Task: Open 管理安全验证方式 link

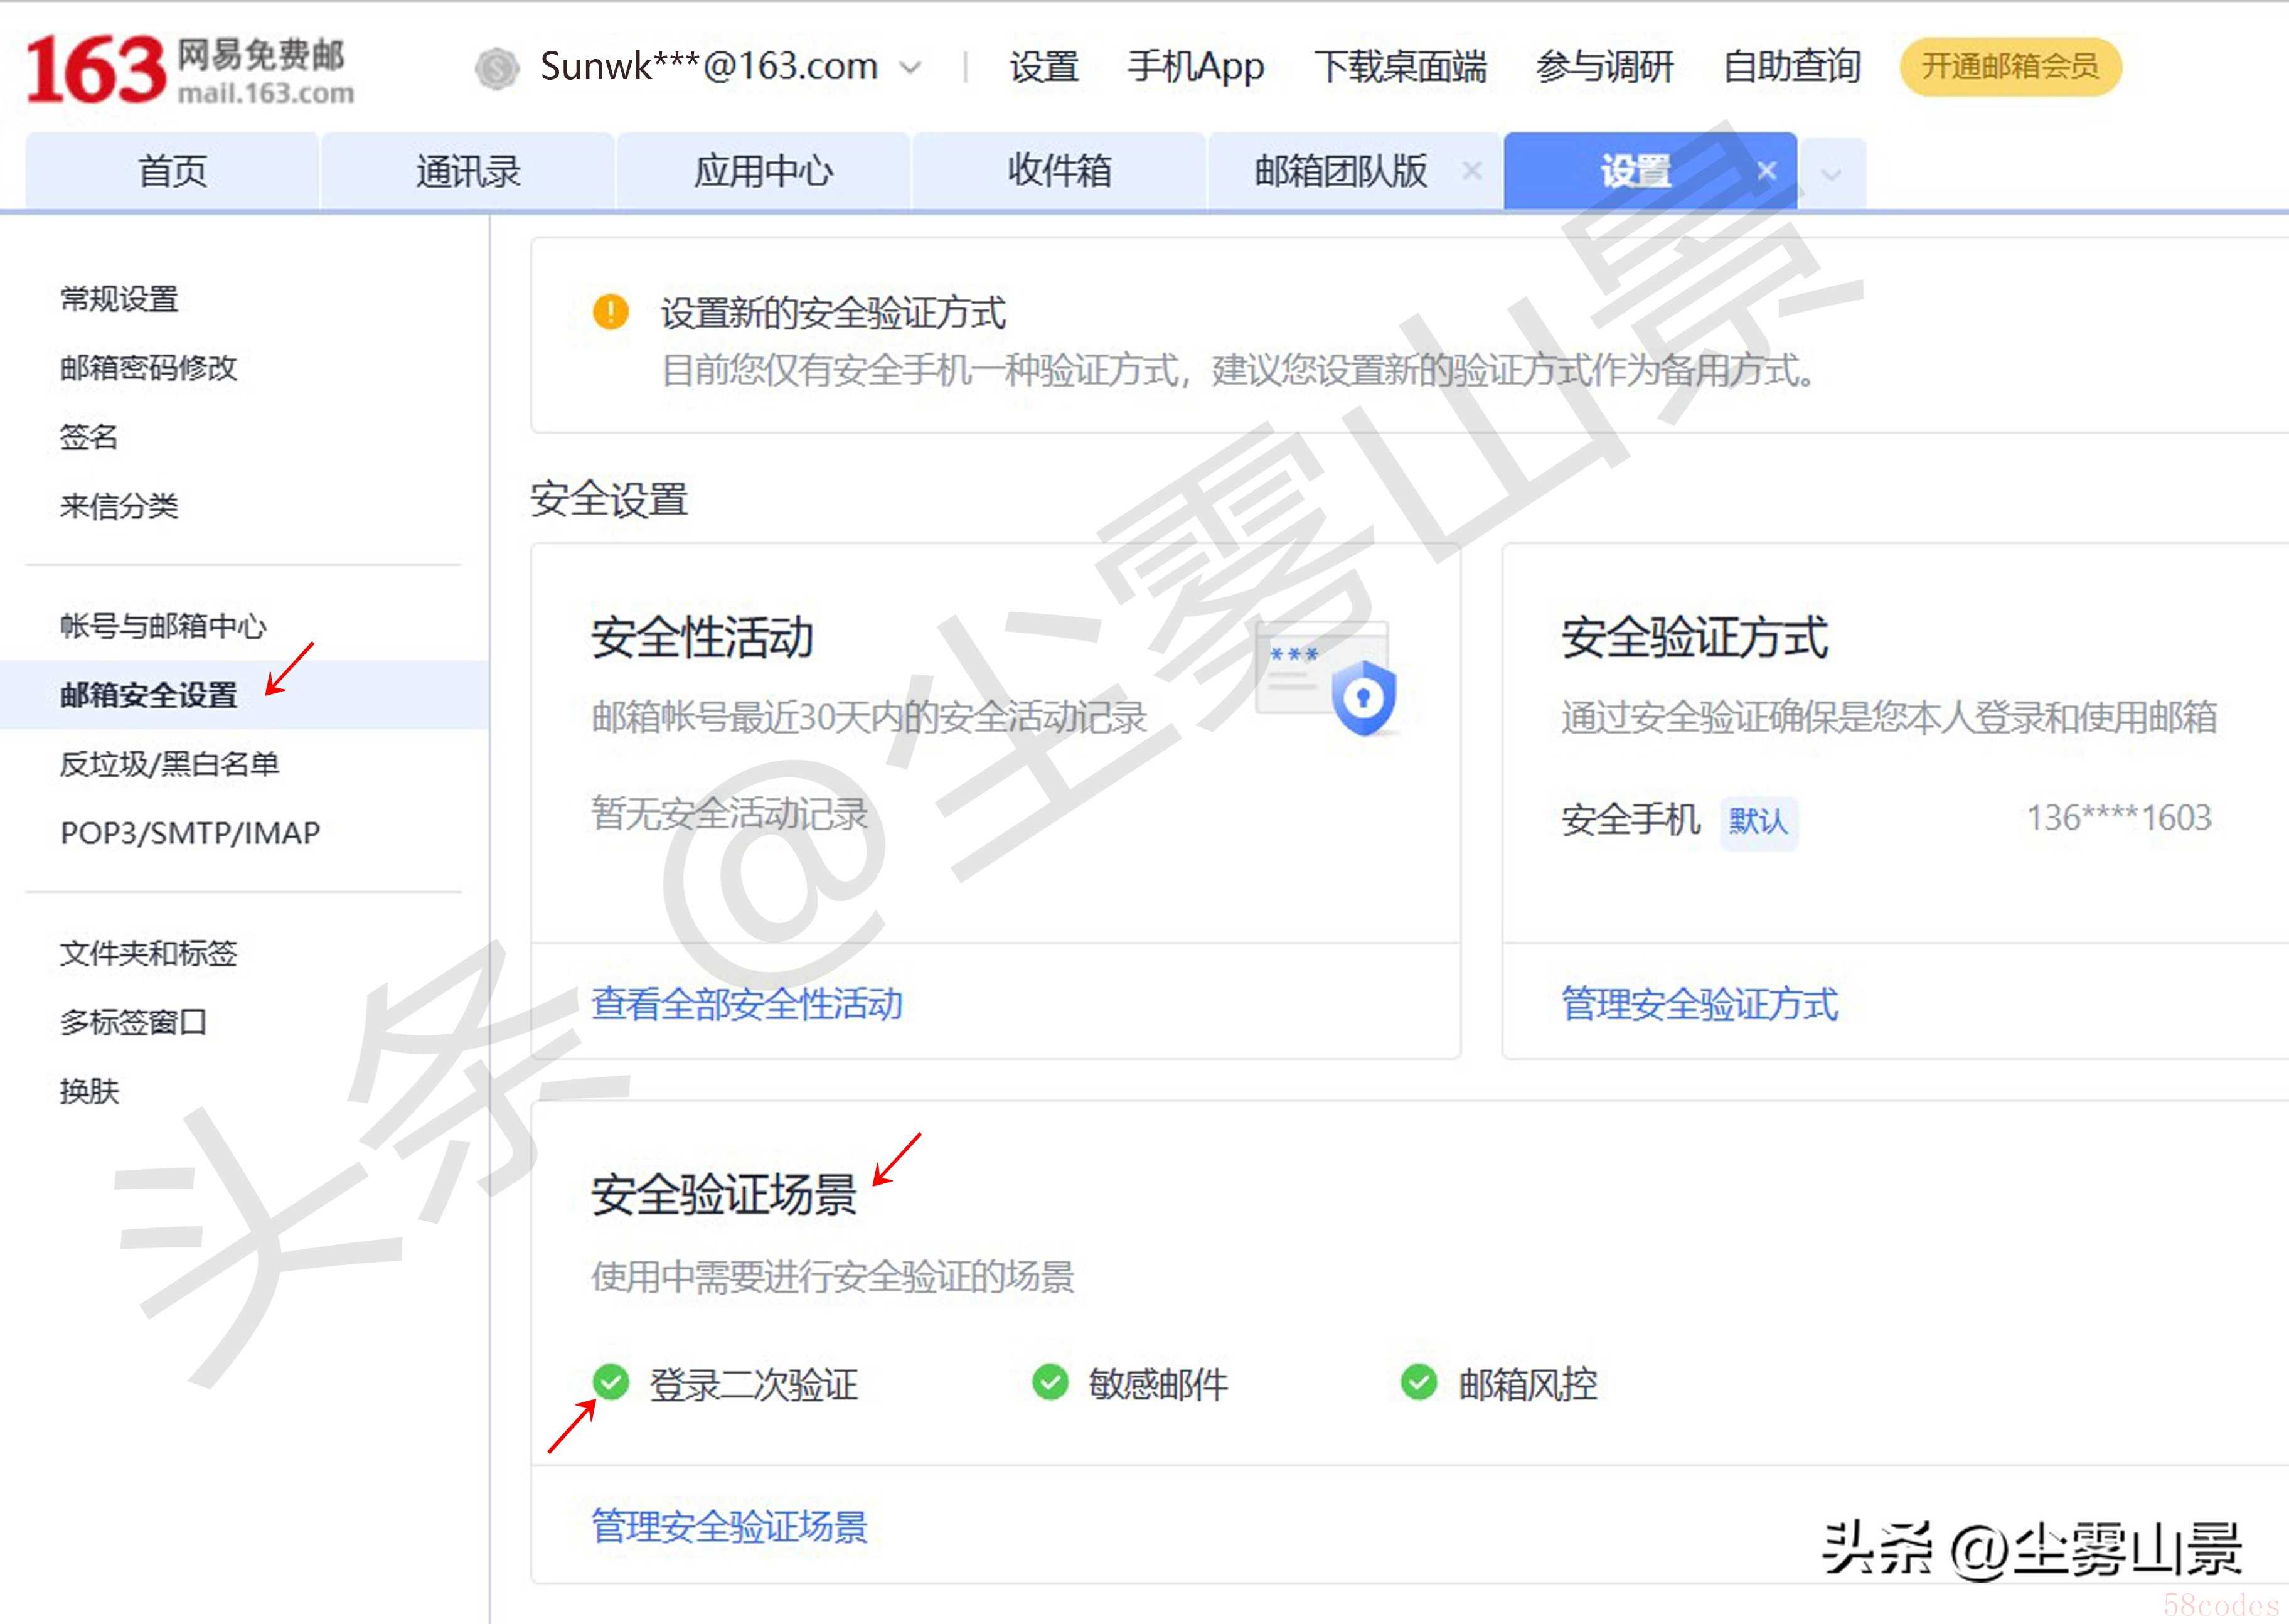Action: (x=1699, y=1004)
